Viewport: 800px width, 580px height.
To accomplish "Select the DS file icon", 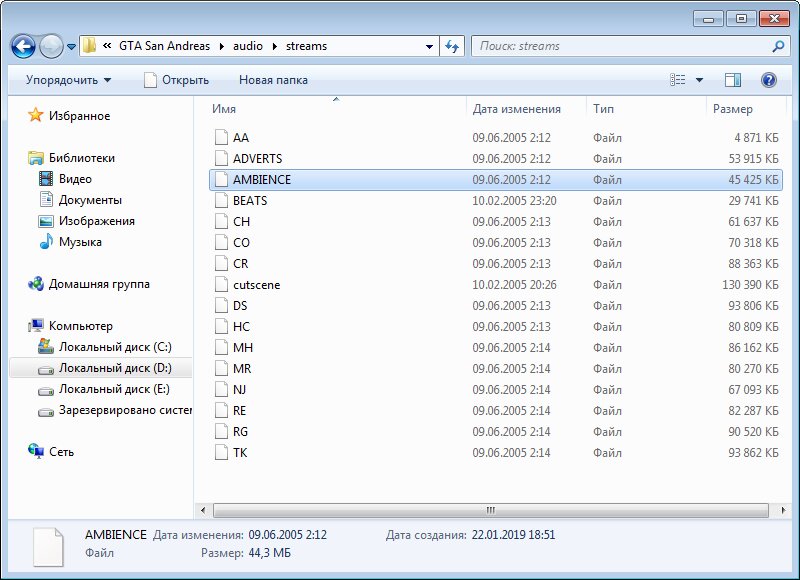I will pos(221,305).
